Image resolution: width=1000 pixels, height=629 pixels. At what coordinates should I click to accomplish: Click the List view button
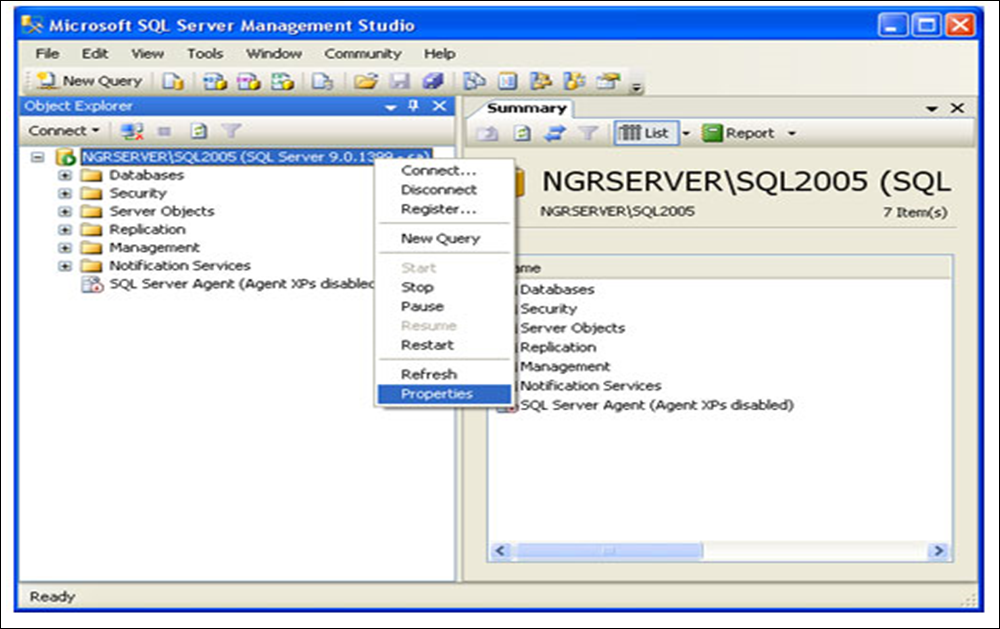[x=645, y=133]
